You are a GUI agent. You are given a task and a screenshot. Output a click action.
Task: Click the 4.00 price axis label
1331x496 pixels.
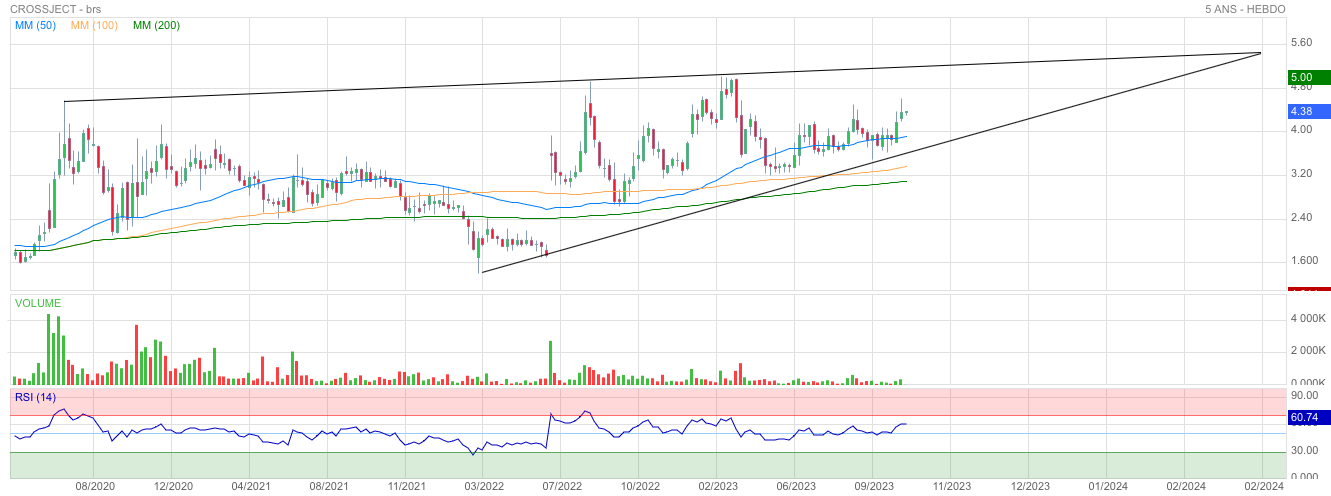pos(1301,130)
